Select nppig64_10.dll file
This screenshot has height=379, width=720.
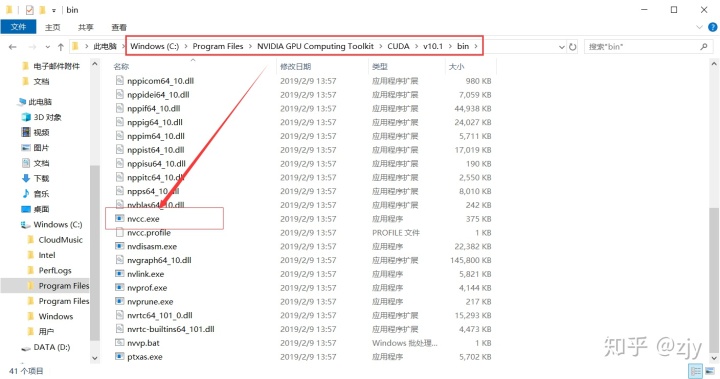click(155, 122)
